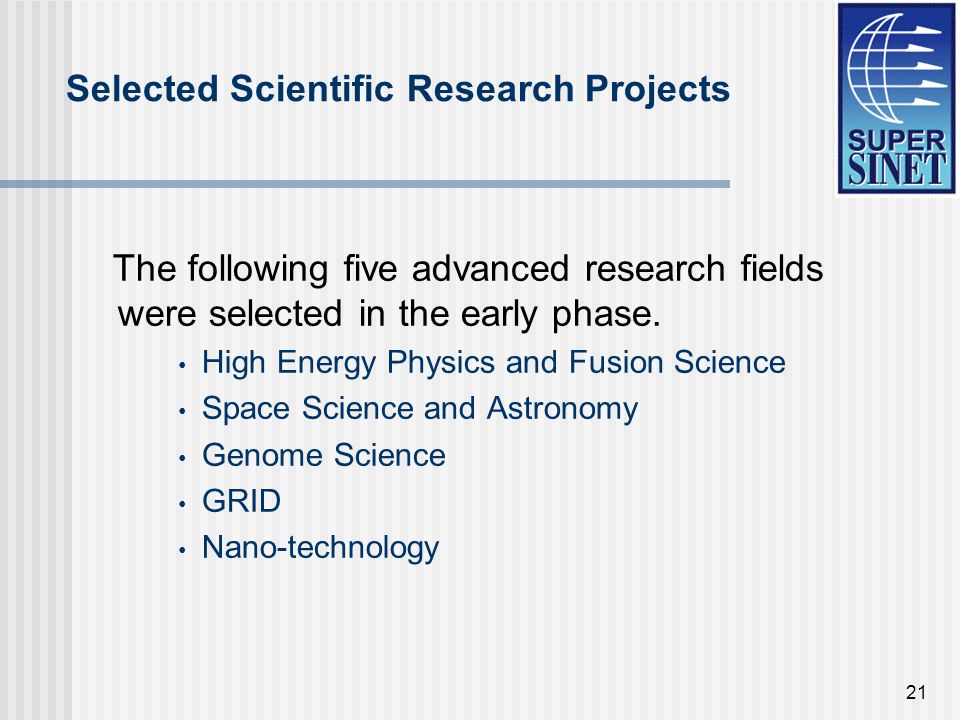Click the bullet dot before GRID
Image resolution: width=960 pixels, height=720 pixels.
tap(182, 504)
